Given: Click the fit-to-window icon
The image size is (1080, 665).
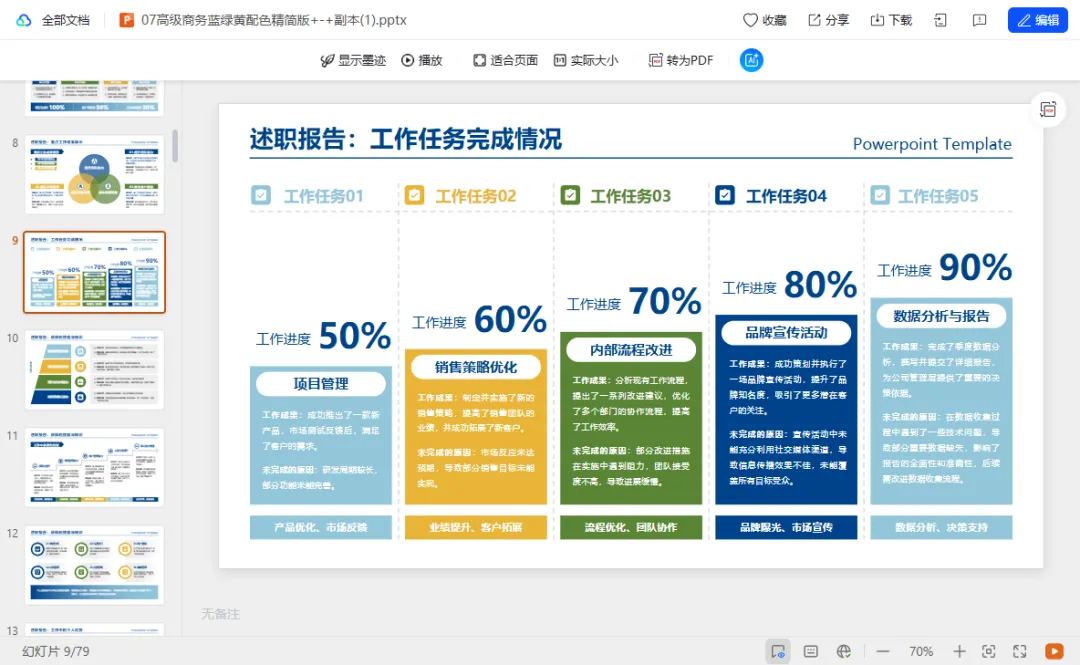Looking at the screenshot, I should tap(988, 651).
